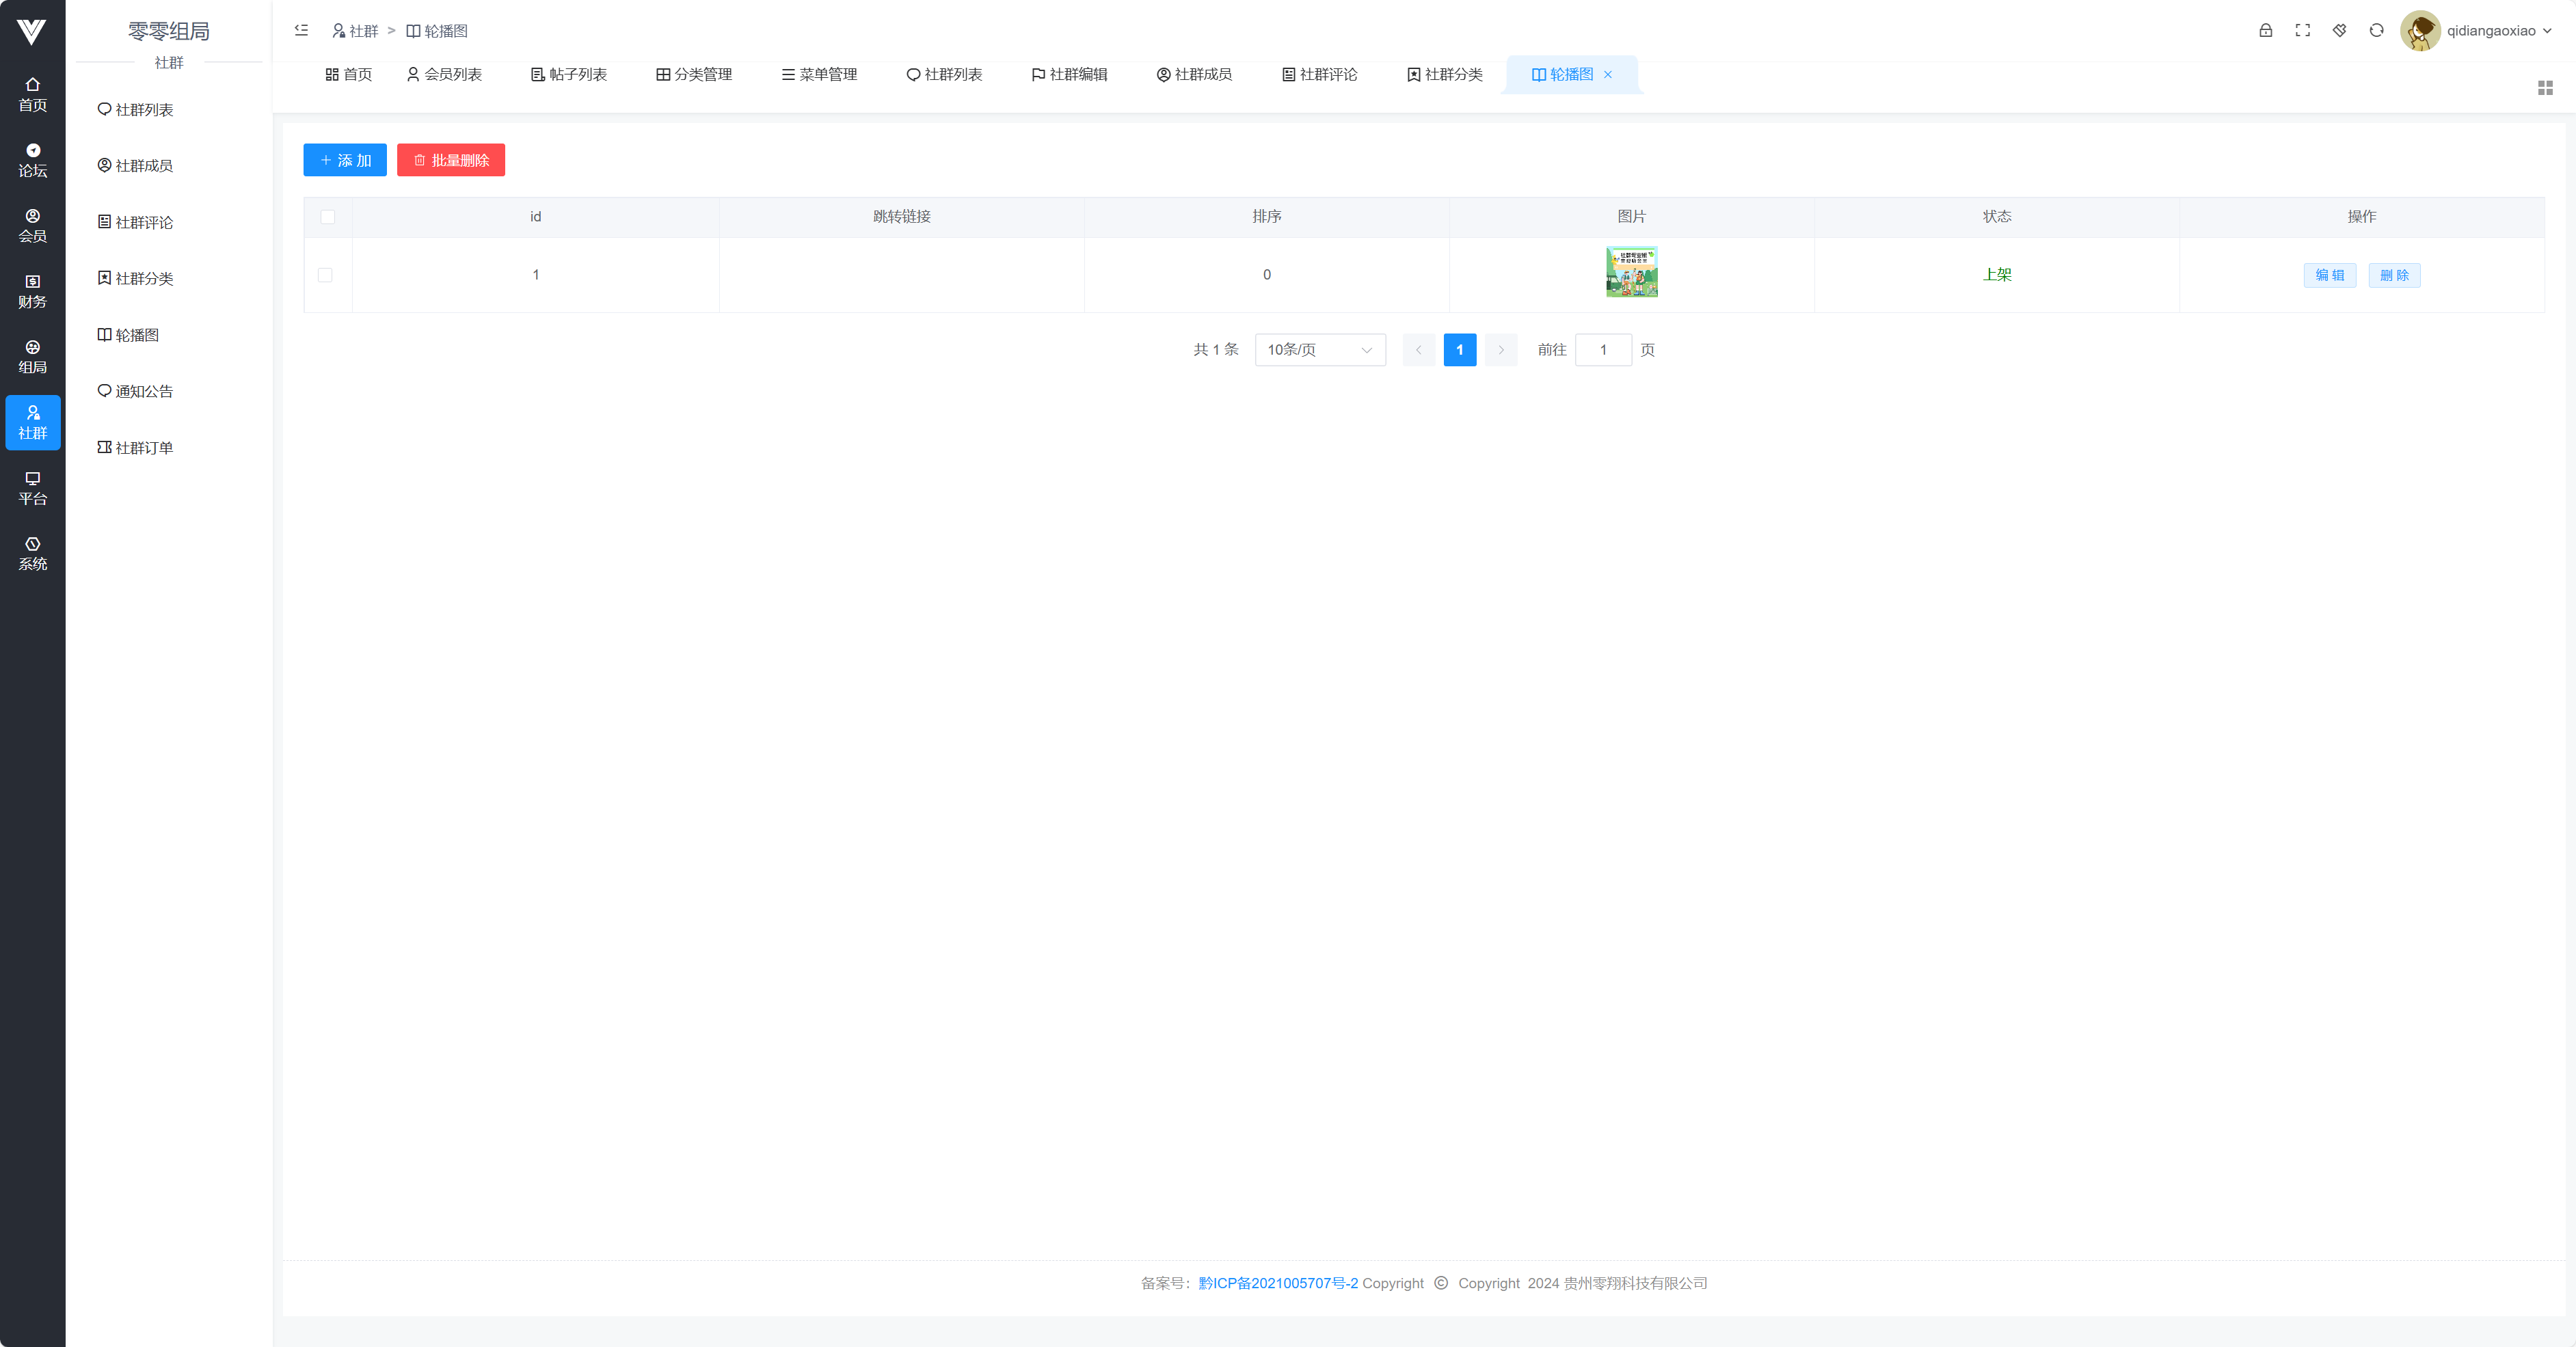Toggle the select-all header checkbox
Screen dimensions: 2576x1347
[328, 217]
